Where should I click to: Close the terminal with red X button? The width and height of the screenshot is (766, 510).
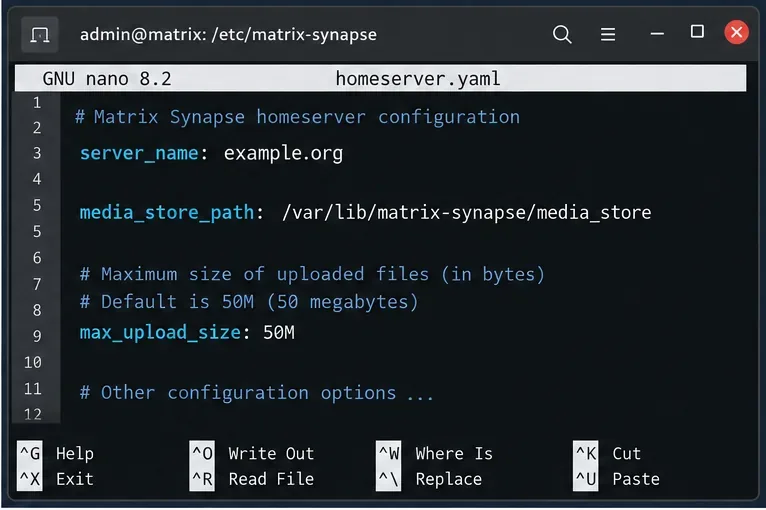coord(736,33)
